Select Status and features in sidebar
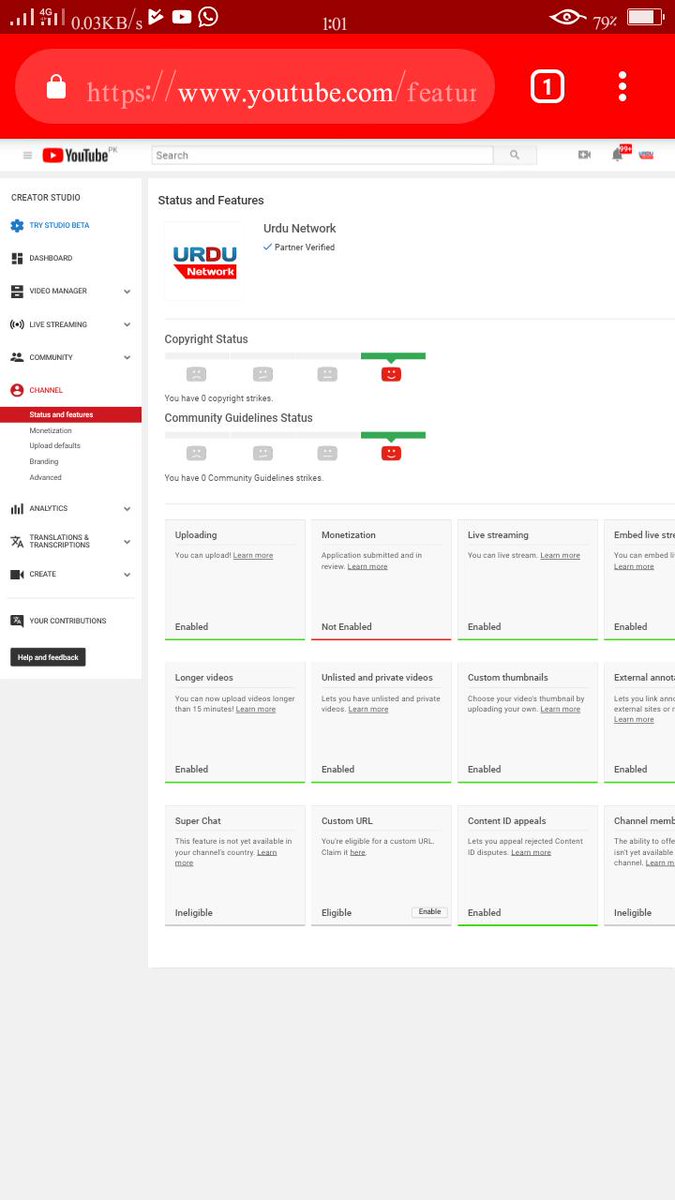Screen dimensions: 675x1200 coord(70,415)
